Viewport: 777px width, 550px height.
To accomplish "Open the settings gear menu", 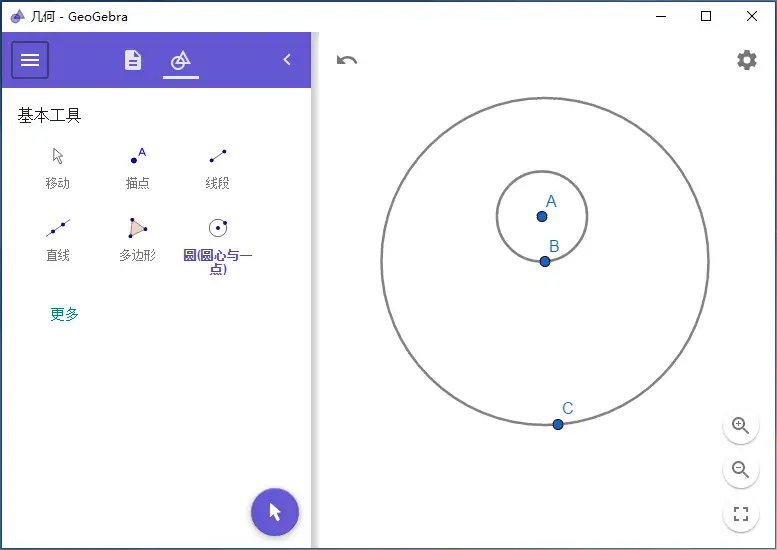I will 747,60.
